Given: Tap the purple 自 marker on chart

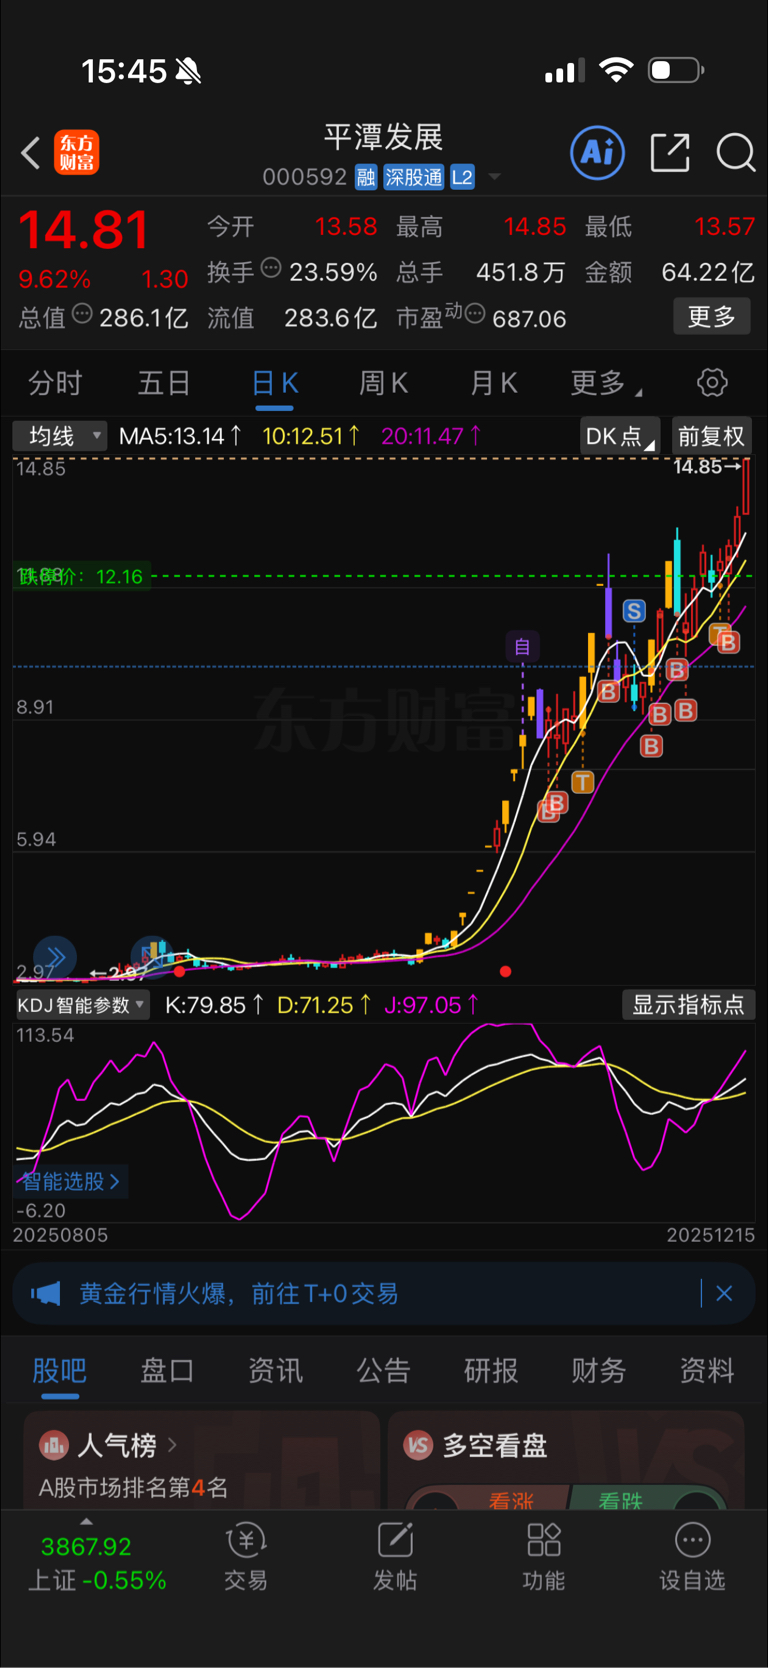Looking at the screenshot, I should tap(522, 646).
